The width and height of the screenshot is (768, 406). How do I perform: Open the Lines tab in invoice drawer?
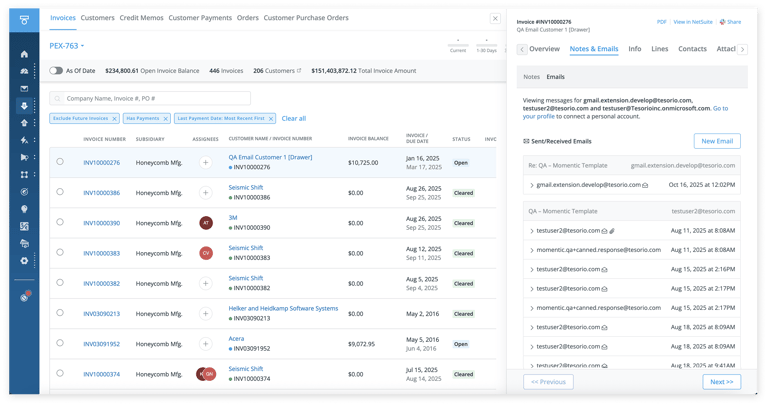click(659, 49)
